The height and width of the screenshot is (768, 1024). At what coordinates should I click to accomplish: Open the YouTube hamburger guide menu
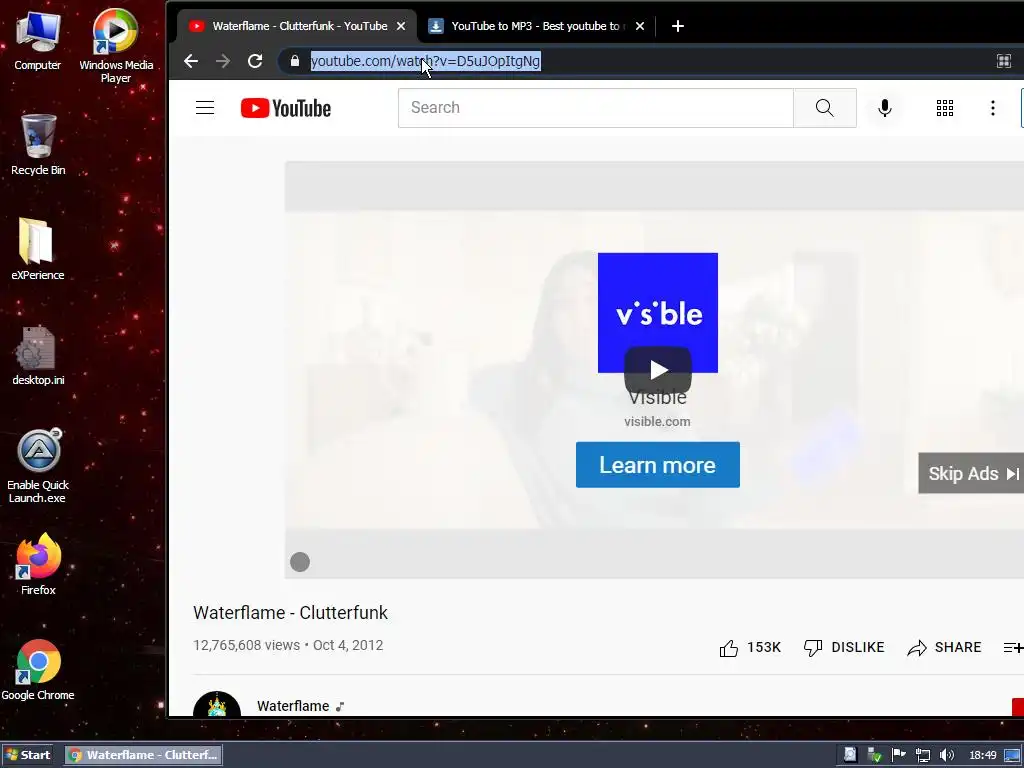pos(205,108)
